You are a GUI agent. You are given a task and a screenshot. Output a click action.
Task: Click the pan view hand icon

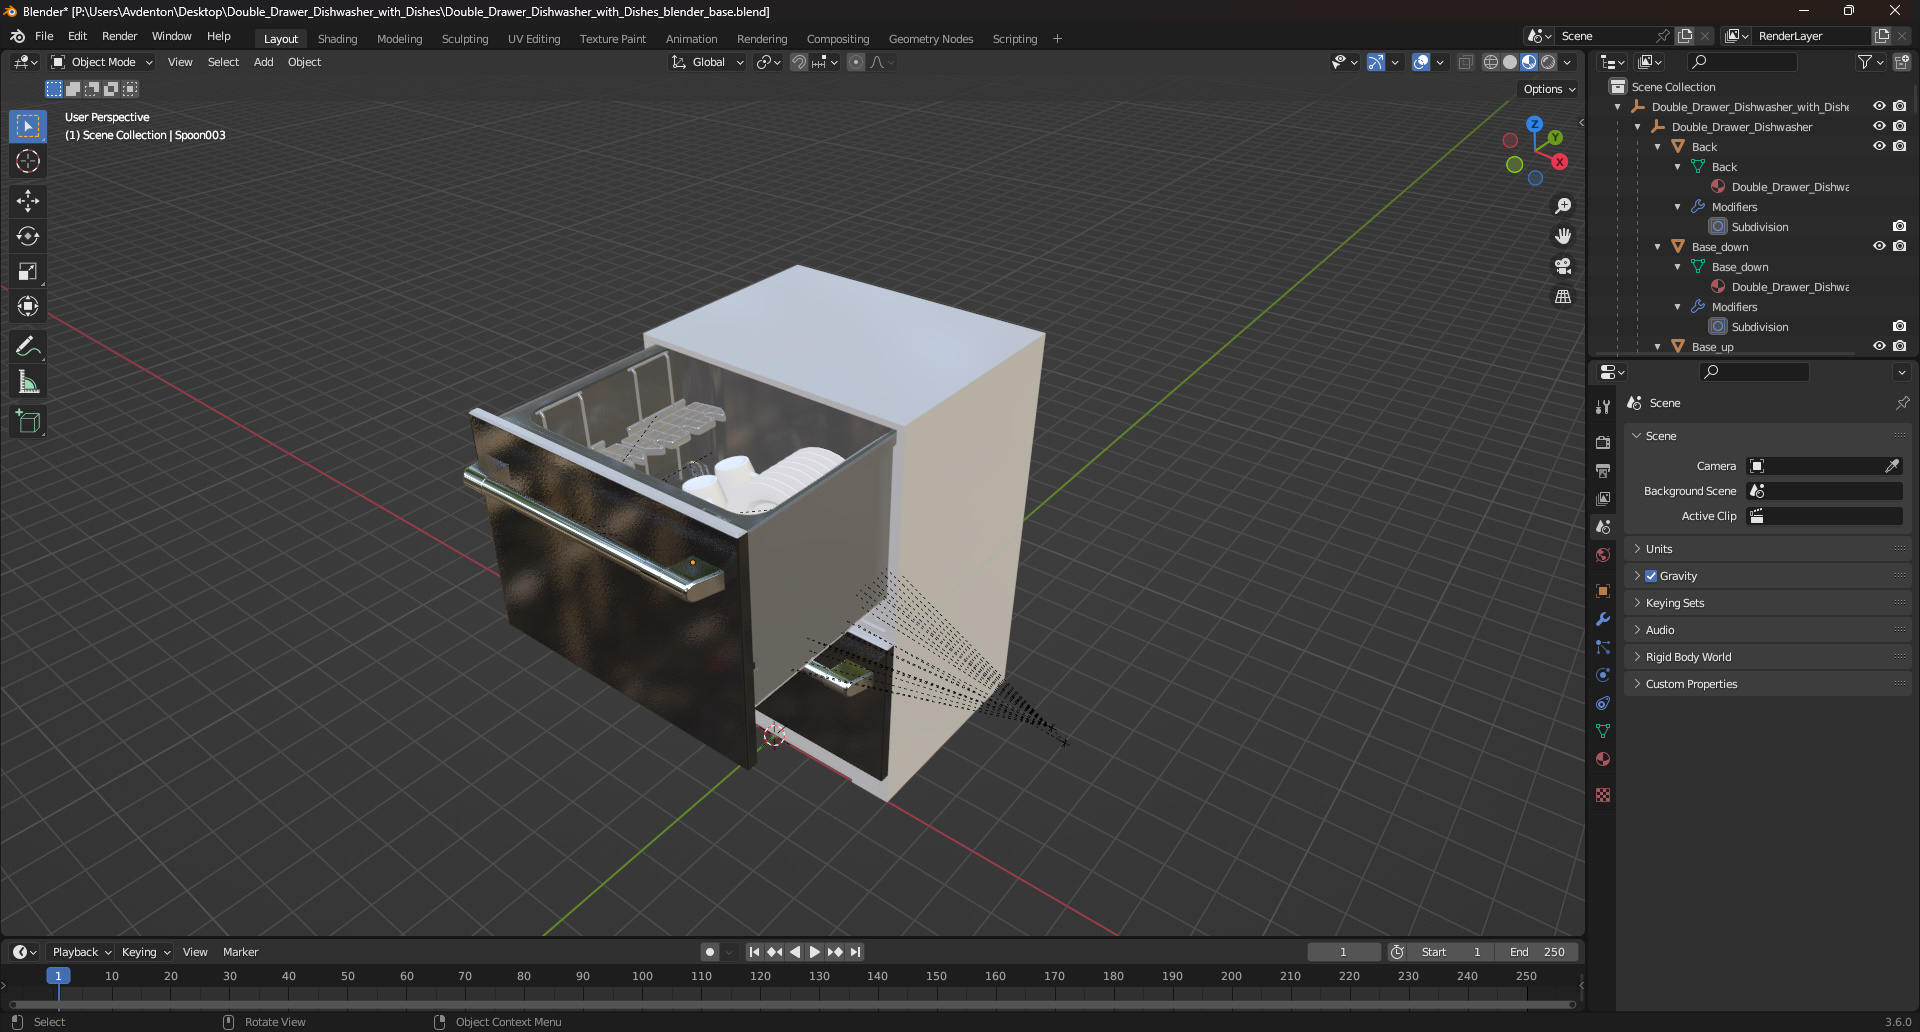tap(1563, 236)
